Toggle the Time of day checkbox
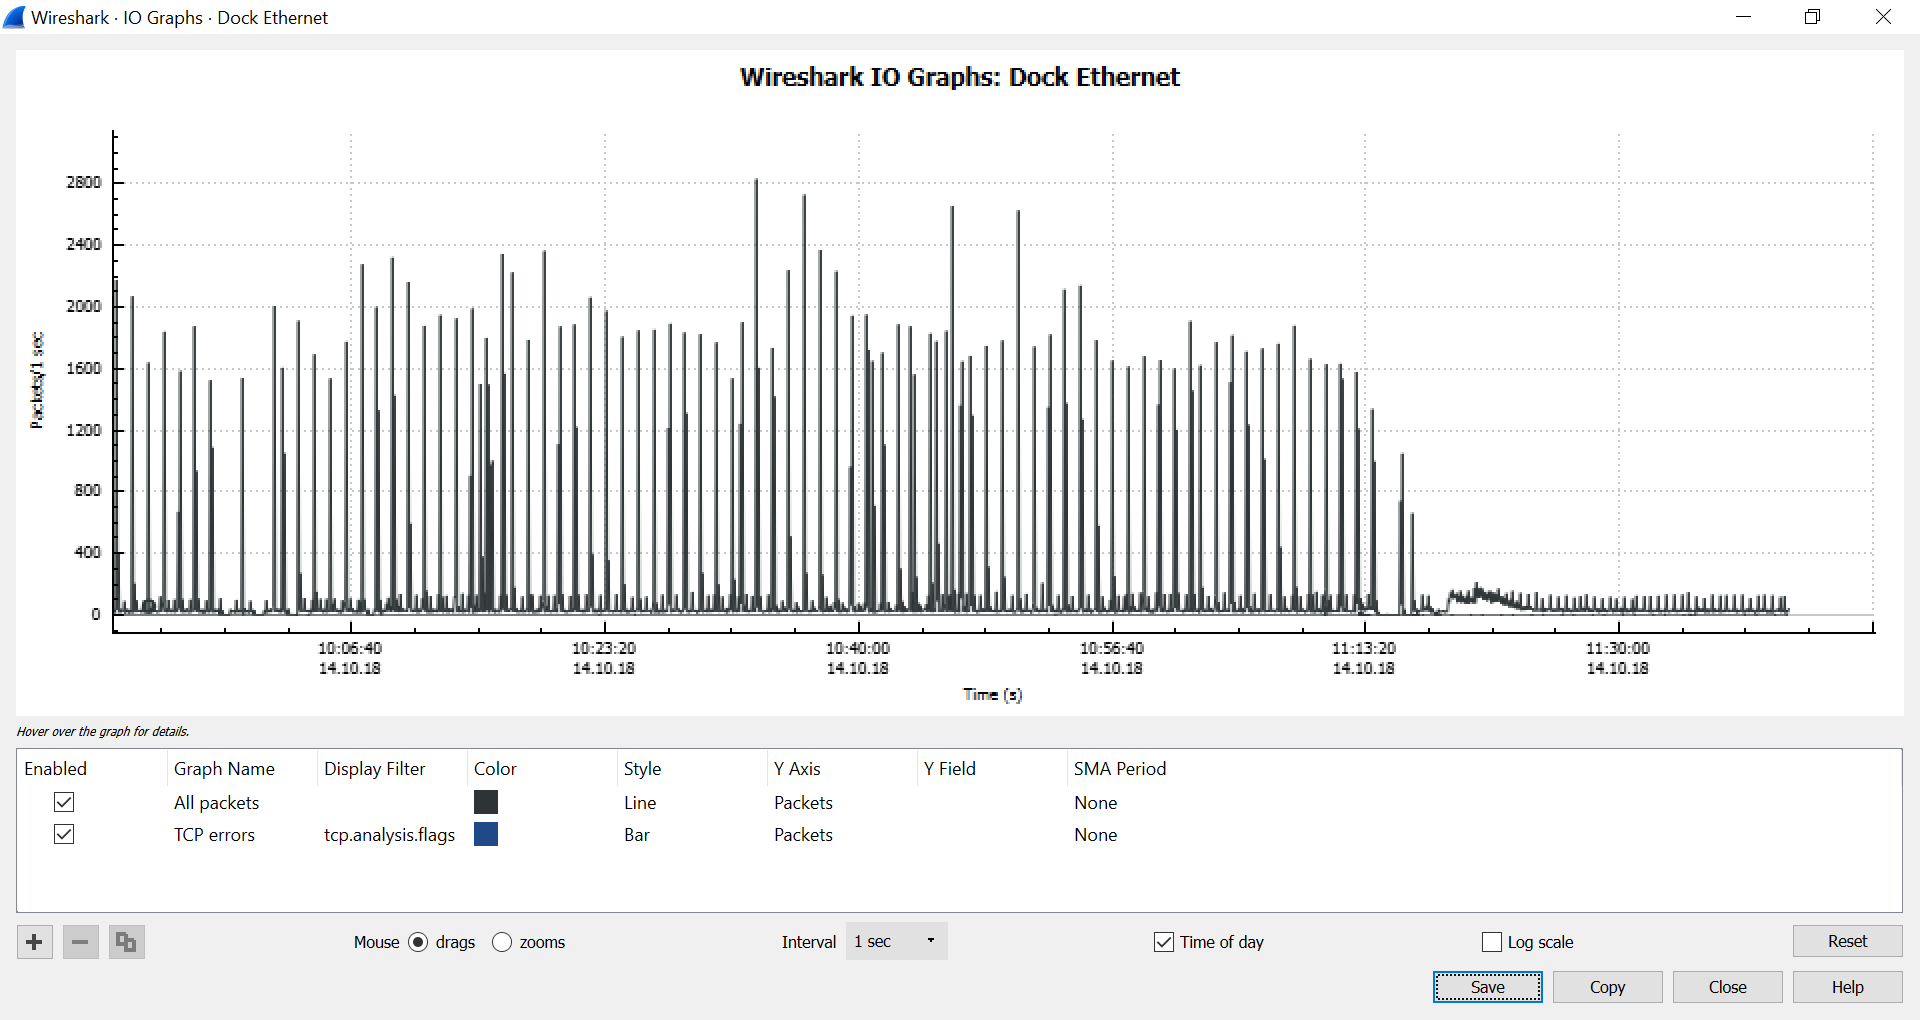1920x1020 pixels. coord(1164,942)
